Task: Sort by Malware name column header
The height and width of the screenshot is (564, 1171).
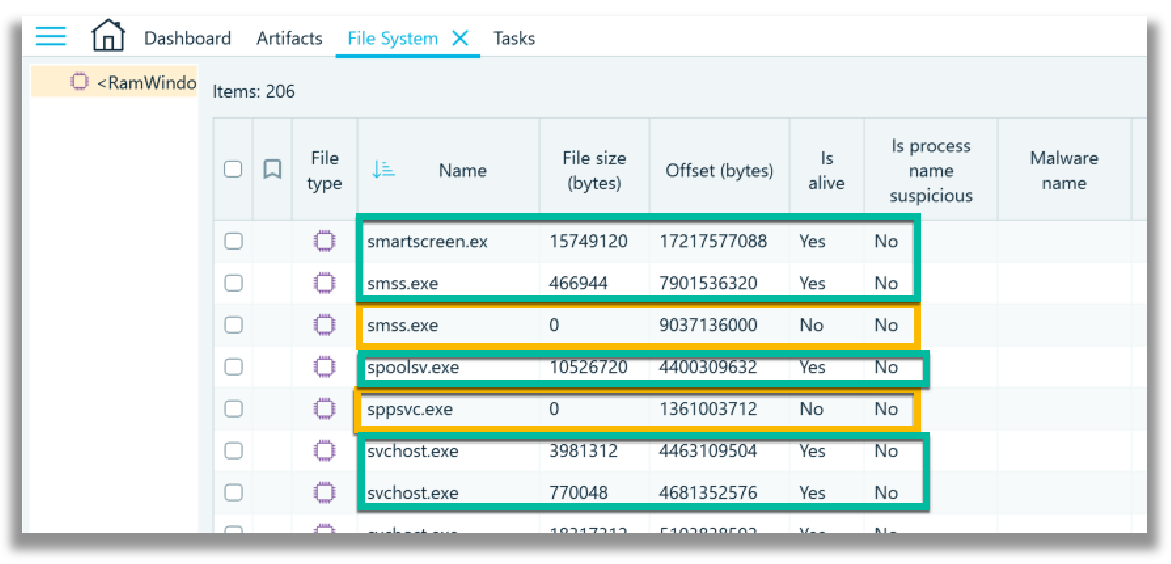Action: click(x=1063, y=170)
